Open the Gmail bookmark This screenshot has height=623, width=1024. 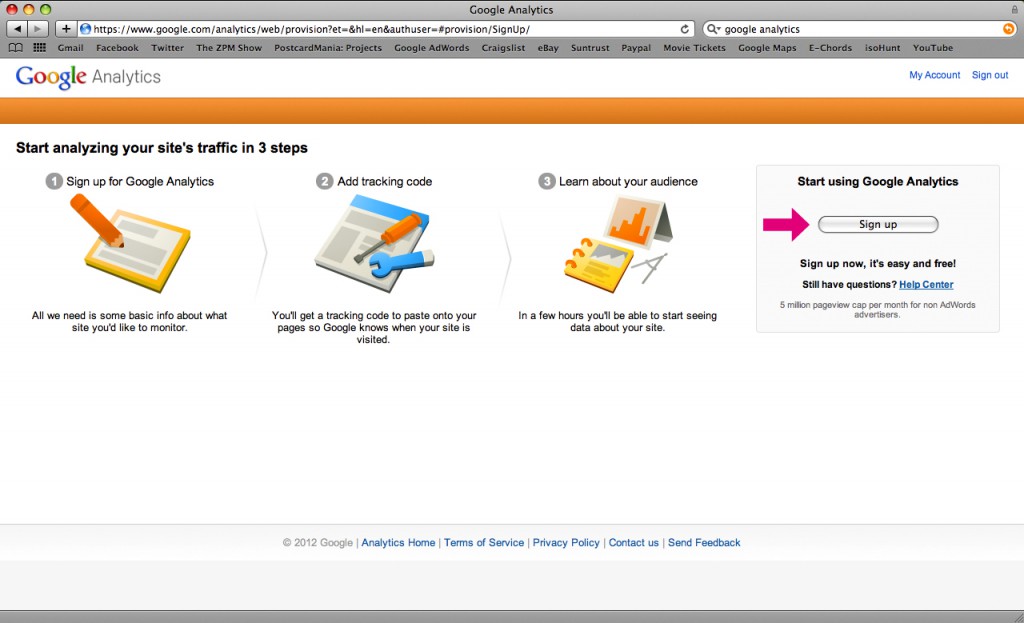70,47
